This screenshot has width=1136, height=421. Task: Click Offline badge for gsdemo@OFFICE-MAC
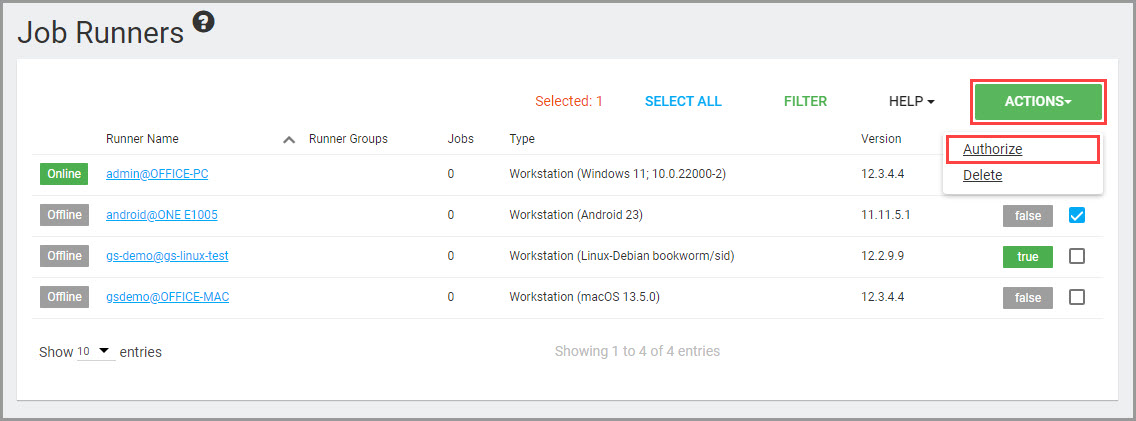[x=64, y=297]
